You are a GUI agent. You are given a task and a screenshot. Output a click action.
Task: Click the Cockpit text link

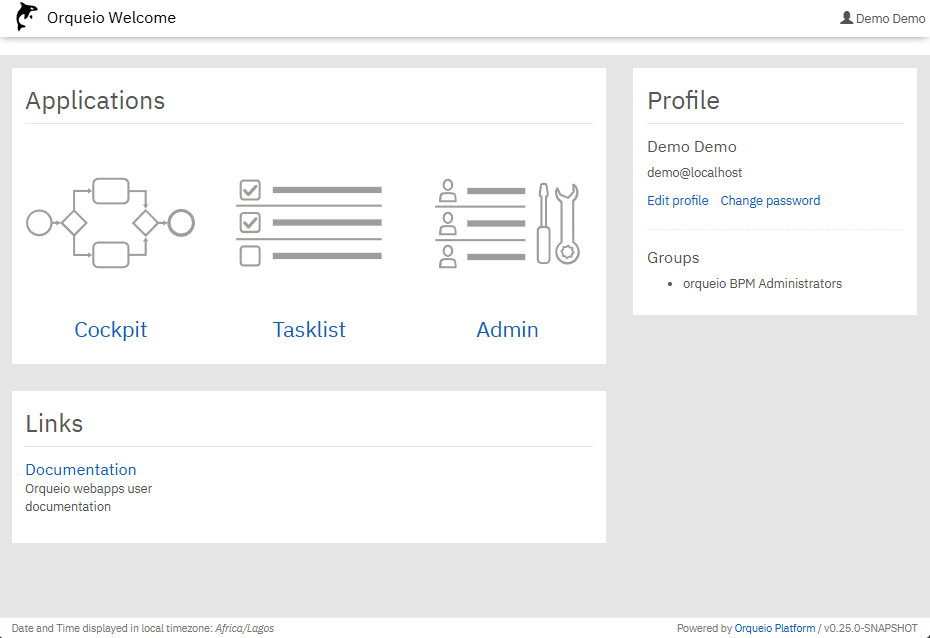110,330
